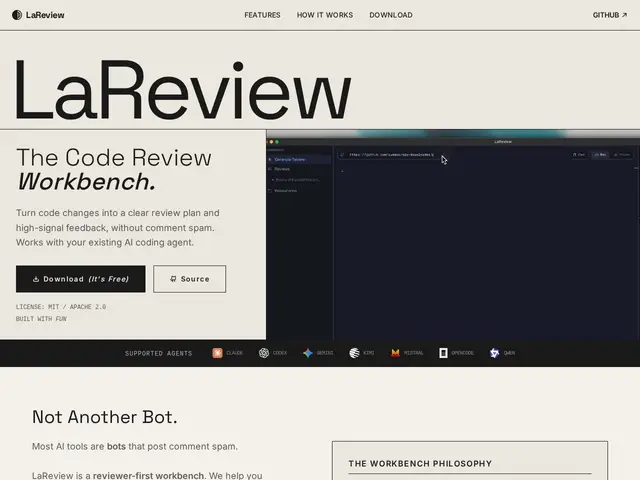Open the Source button
The image size is (640, 480).
point(189,279)
